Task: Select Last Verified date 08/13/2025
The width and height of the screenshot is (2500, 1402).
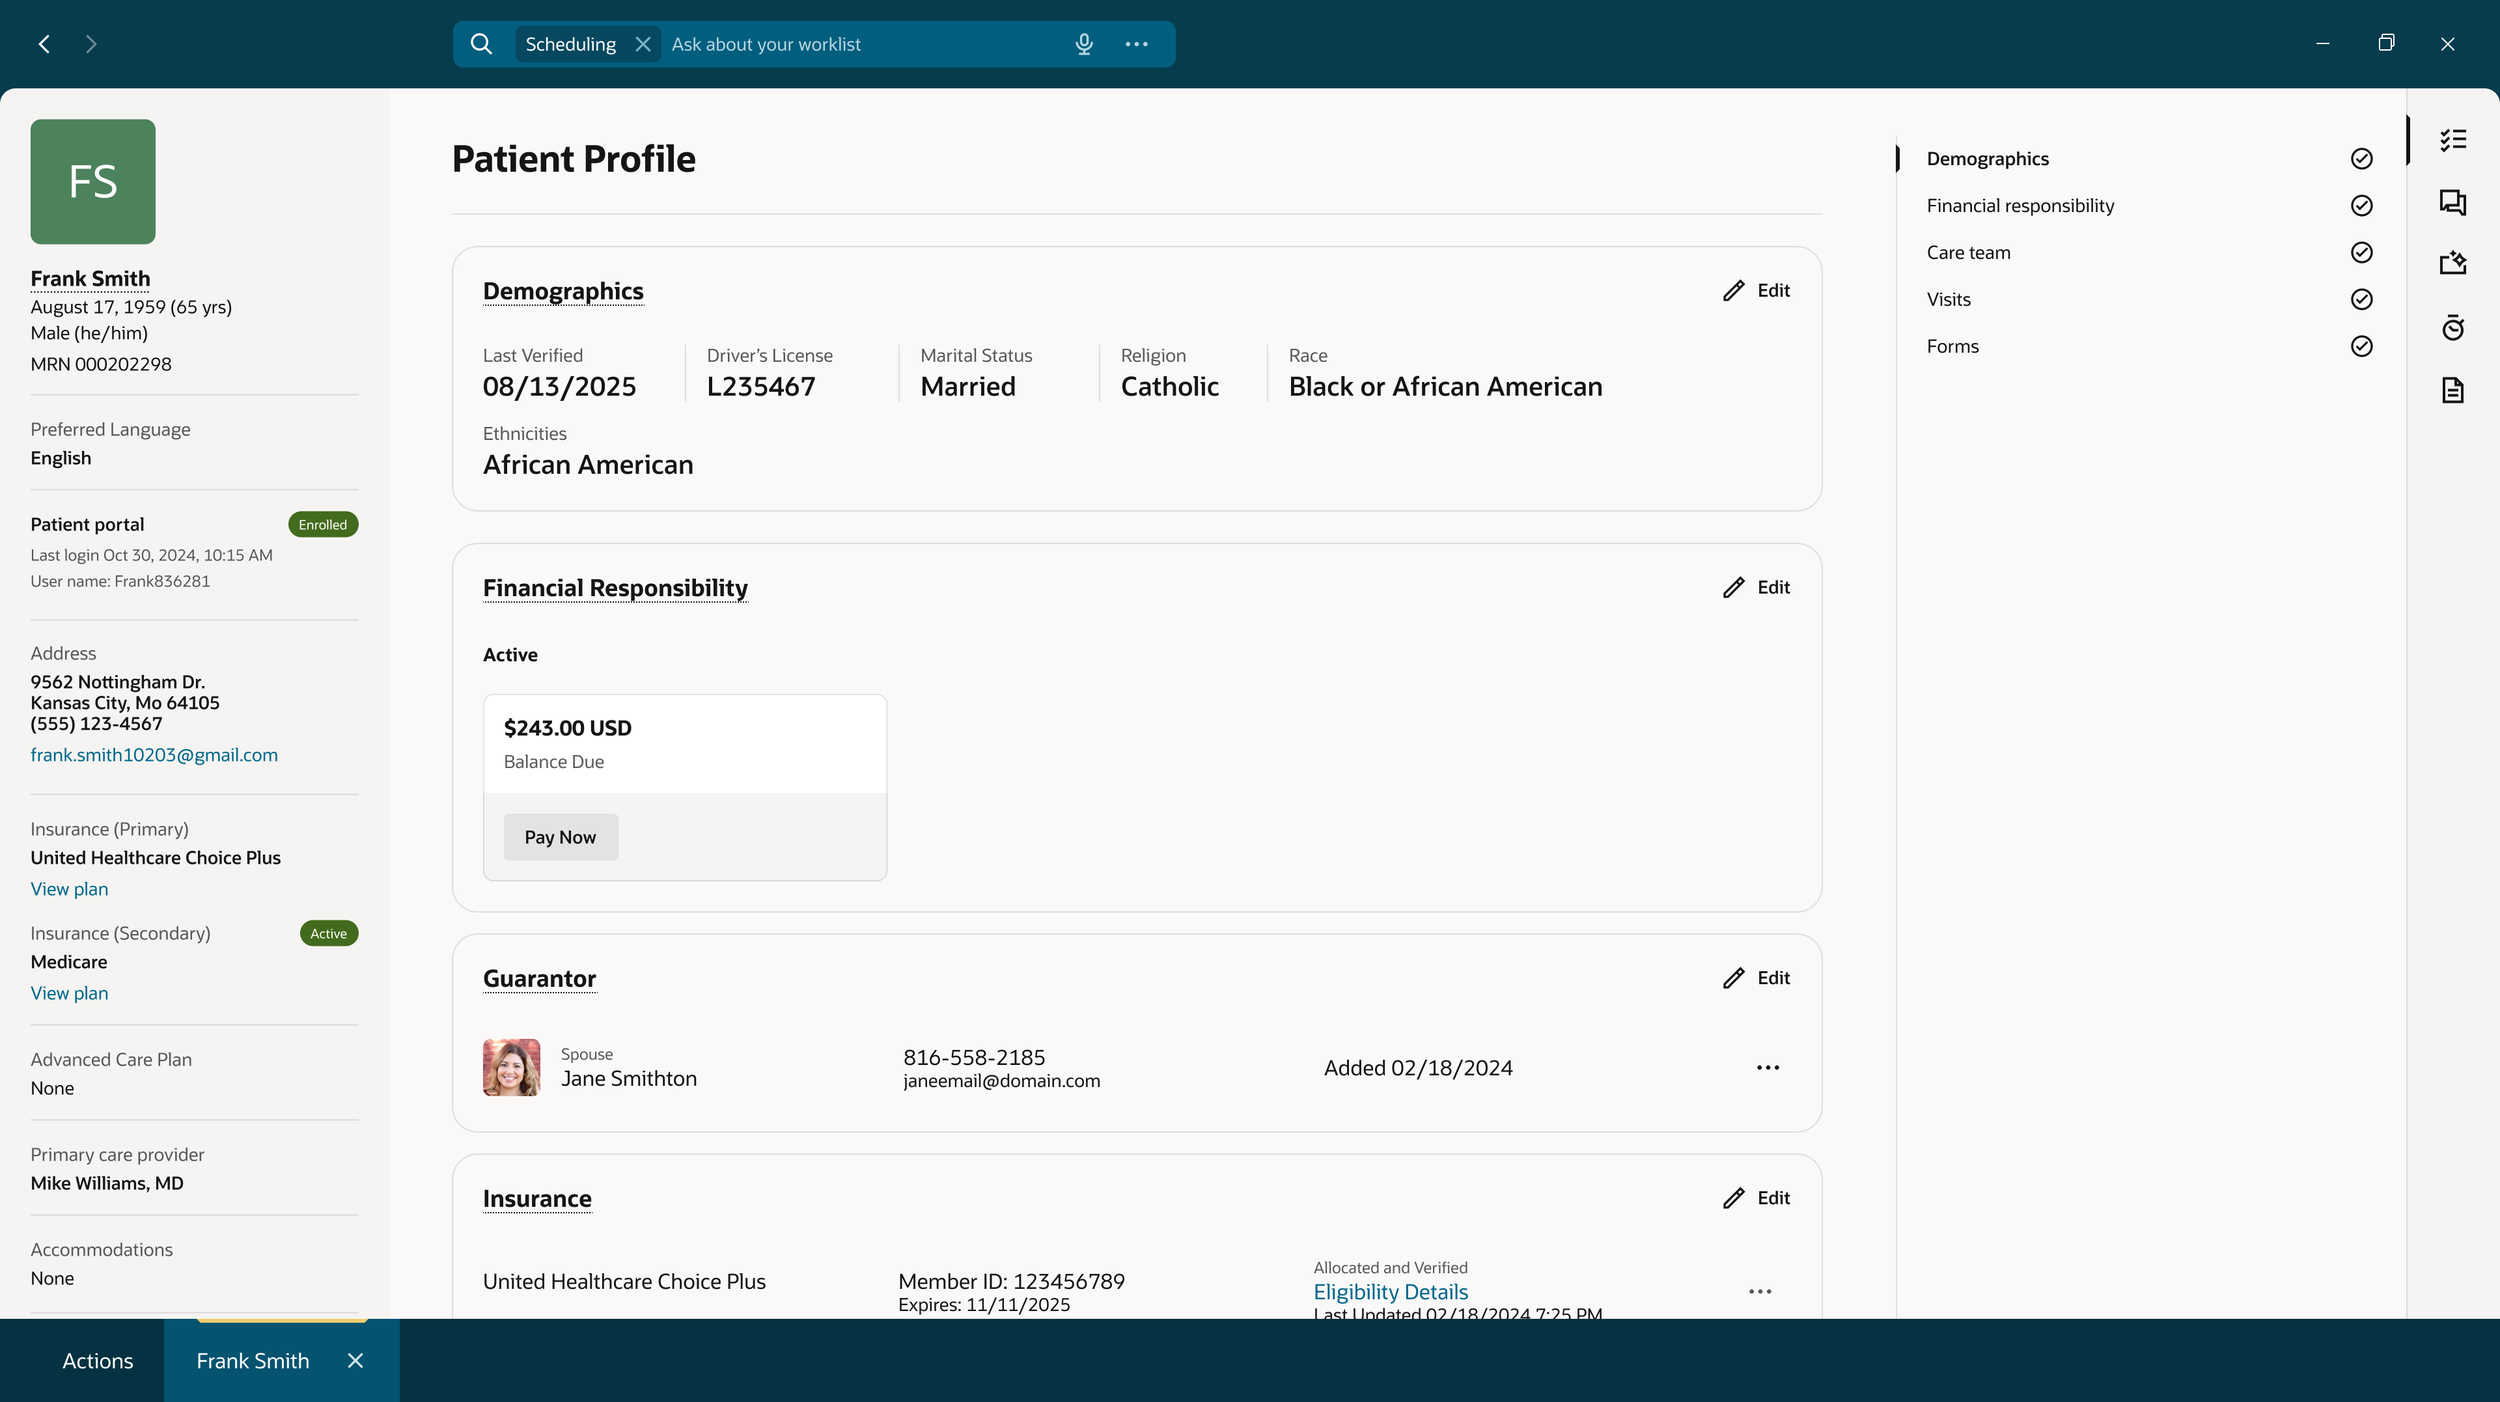Action: click(x=559, y=387)
